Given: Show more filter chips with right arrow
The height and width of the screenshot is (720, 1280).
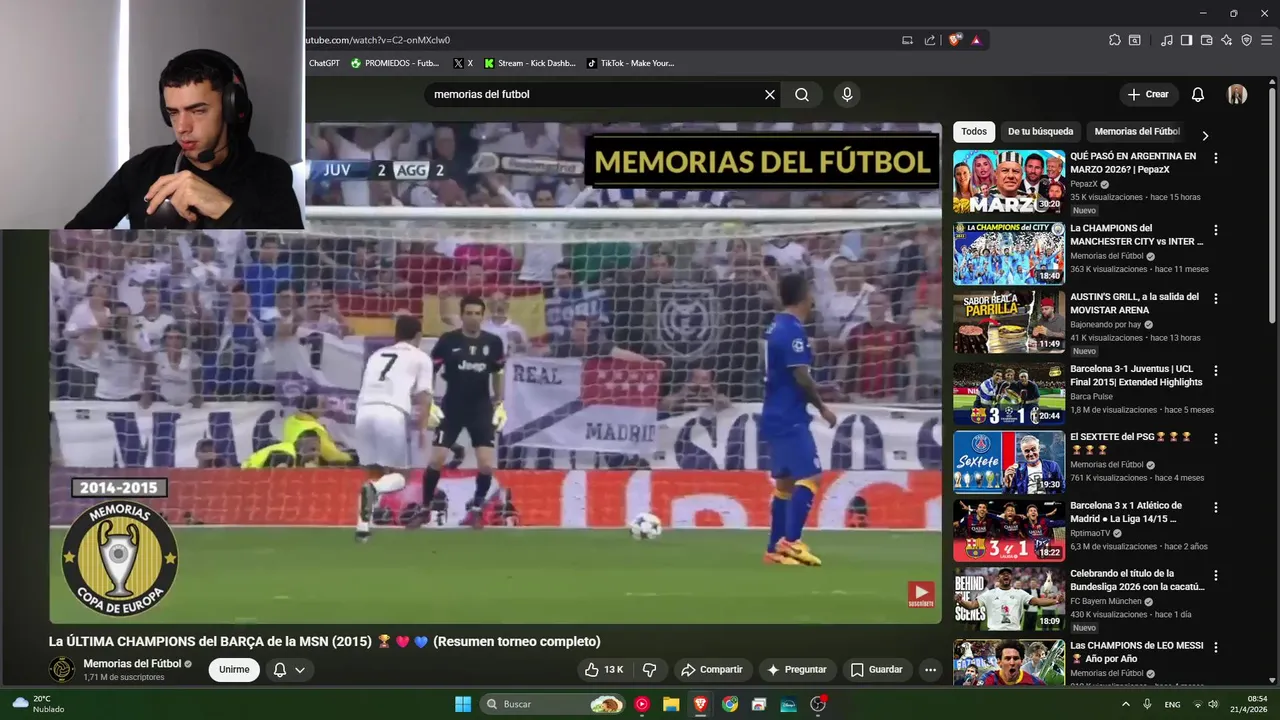Looking at the screenshot, I should coord(1205,135).
